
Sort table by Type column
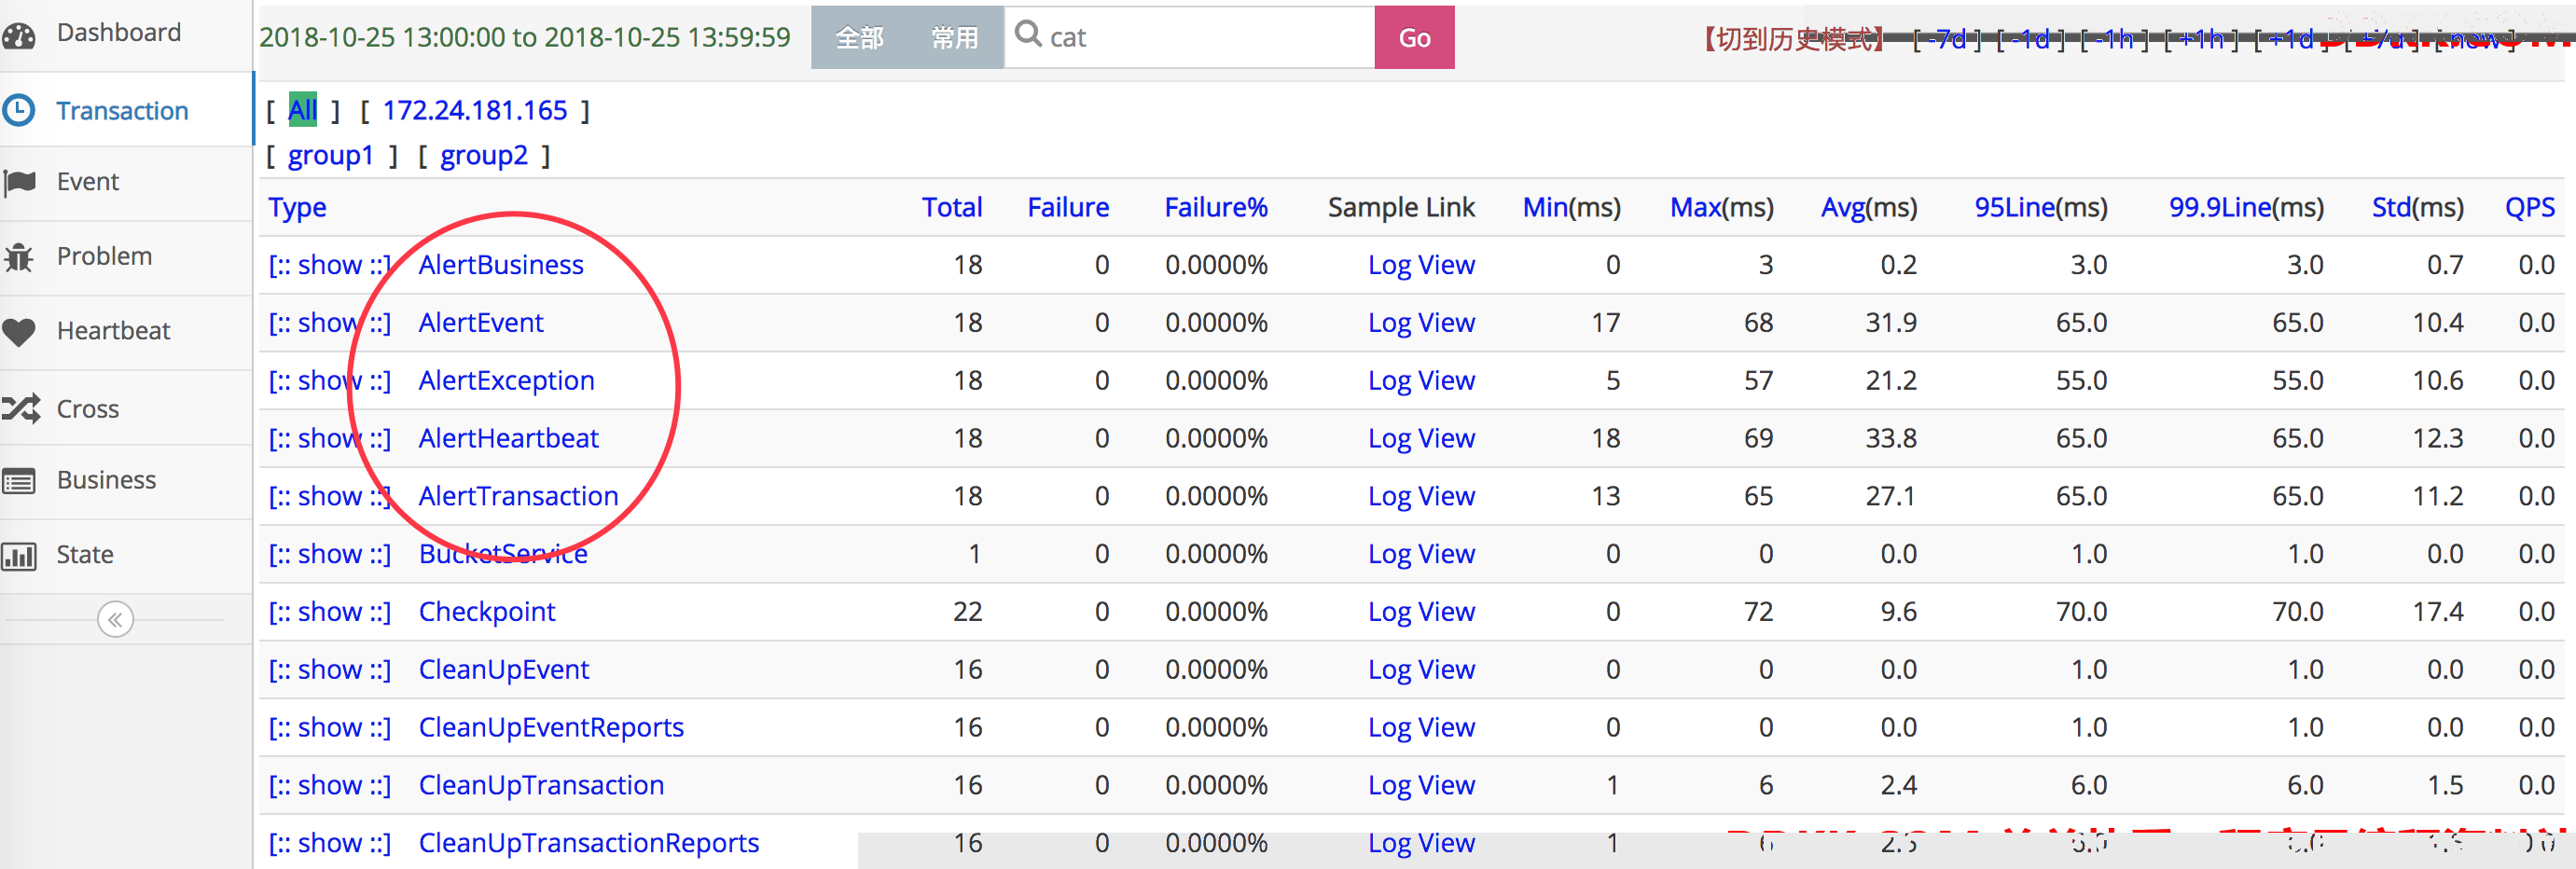[x=297, y=207]
